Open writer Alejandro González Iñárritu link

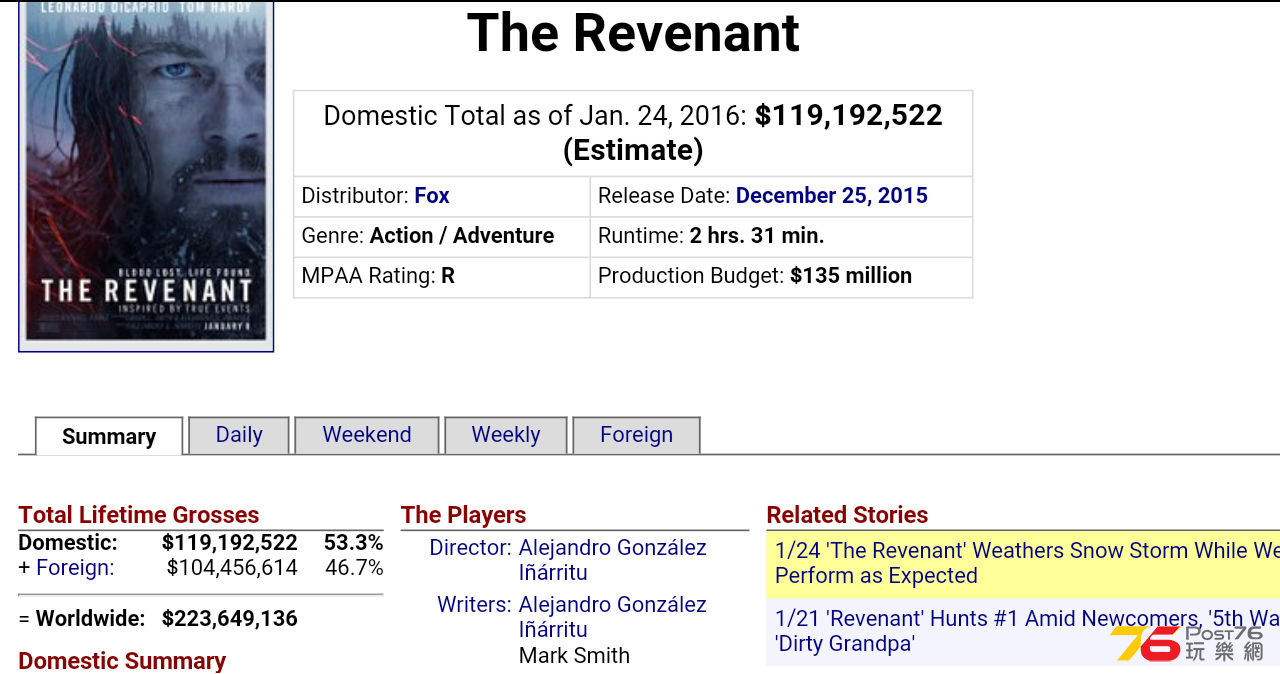(612, 617)
